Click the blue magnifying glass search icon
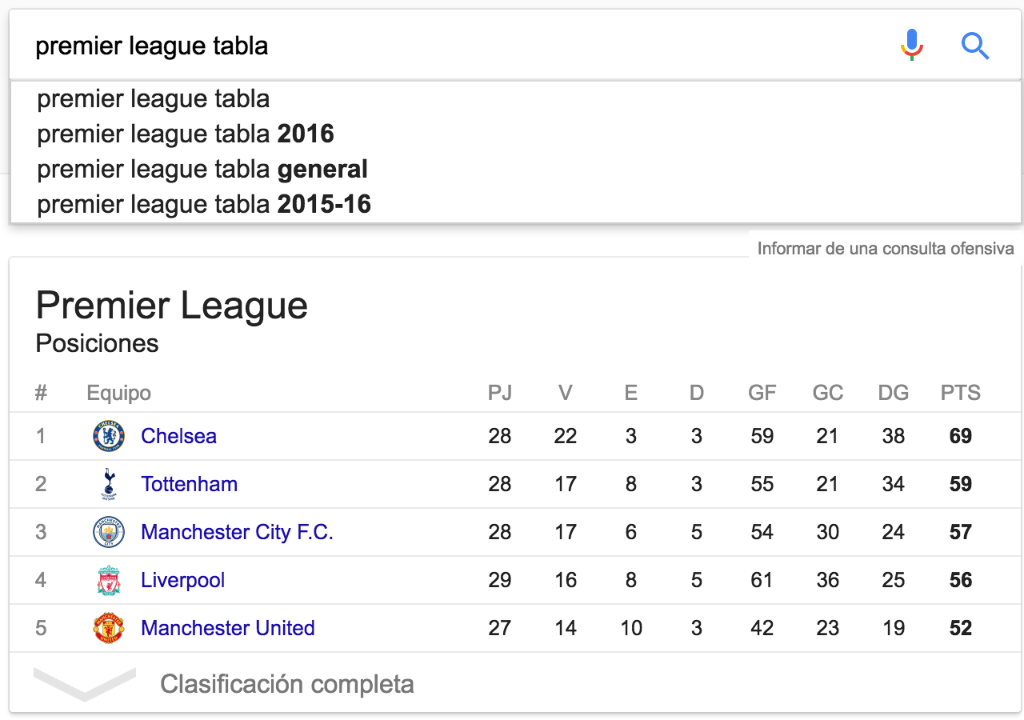This screenshot has height=720, width=1024. (x=974, y=46)
